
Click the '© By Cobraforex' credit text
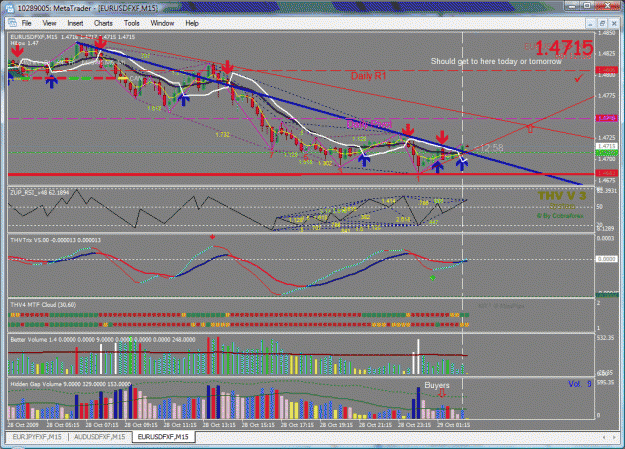[x=560, y=216]
